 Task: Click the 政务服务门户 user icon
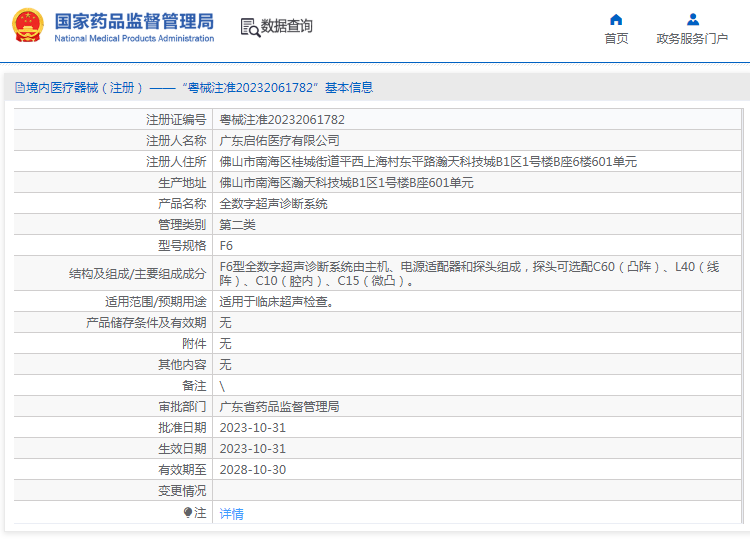[693, 20]
